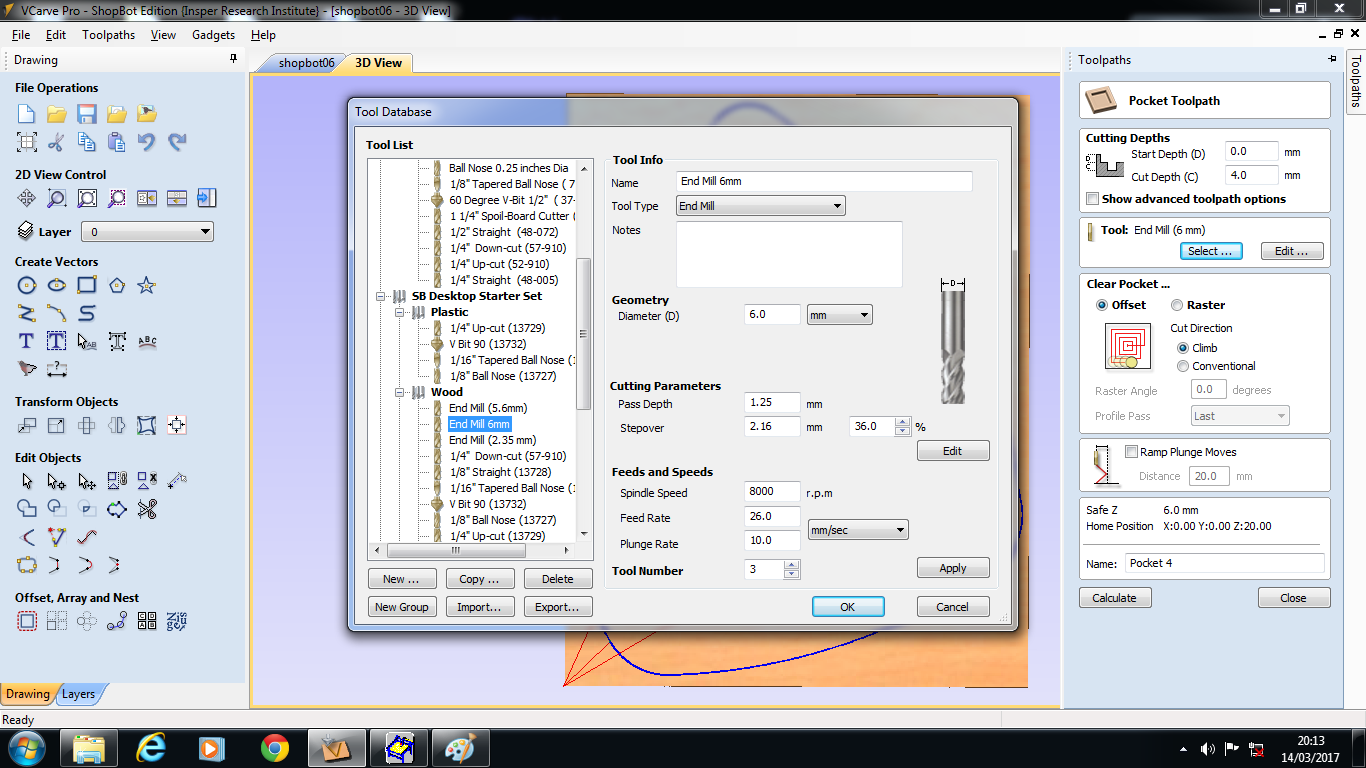This screenshot has height=768, width=1366.
Task: Enable Show advanced toolpath options
Action: point(1093,199)
